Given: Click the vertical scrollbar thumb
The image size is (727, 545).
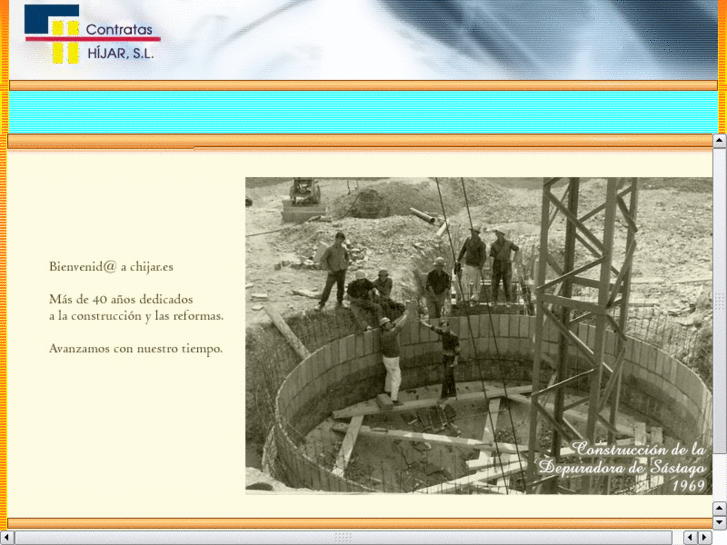Looking at the screenshot, I should tap(719, 301).
